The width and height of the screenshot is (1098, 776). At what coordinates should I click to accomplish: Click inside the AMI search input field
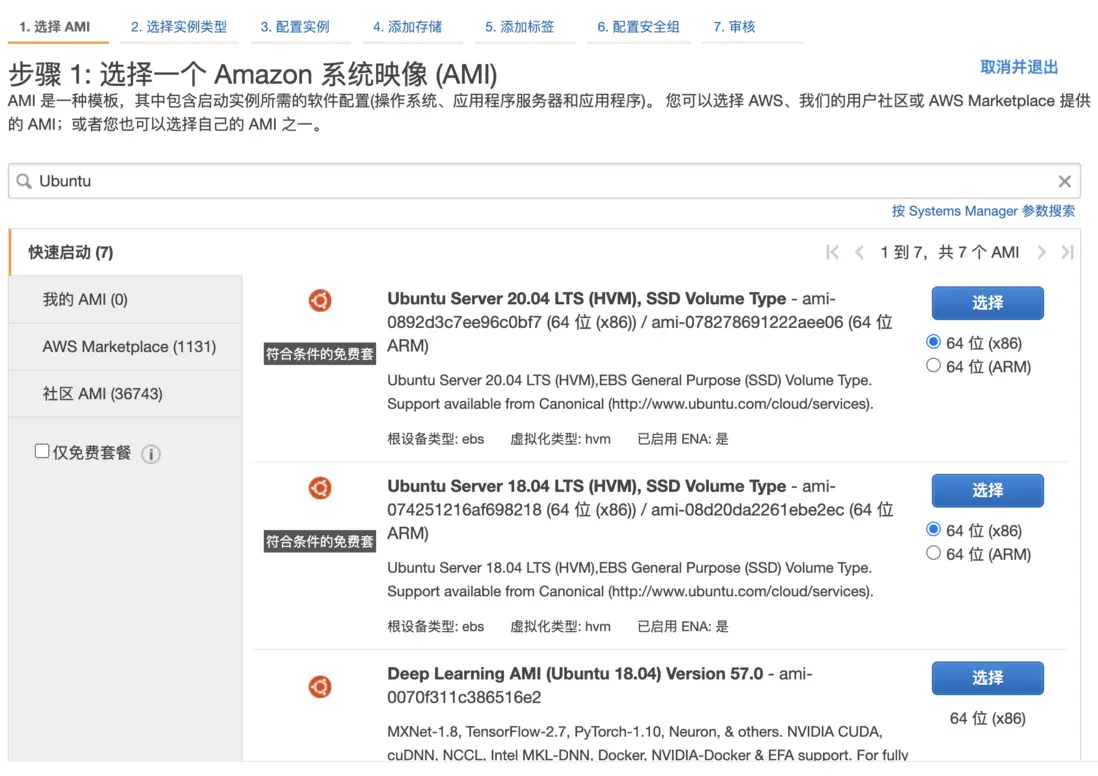[400, 181]
